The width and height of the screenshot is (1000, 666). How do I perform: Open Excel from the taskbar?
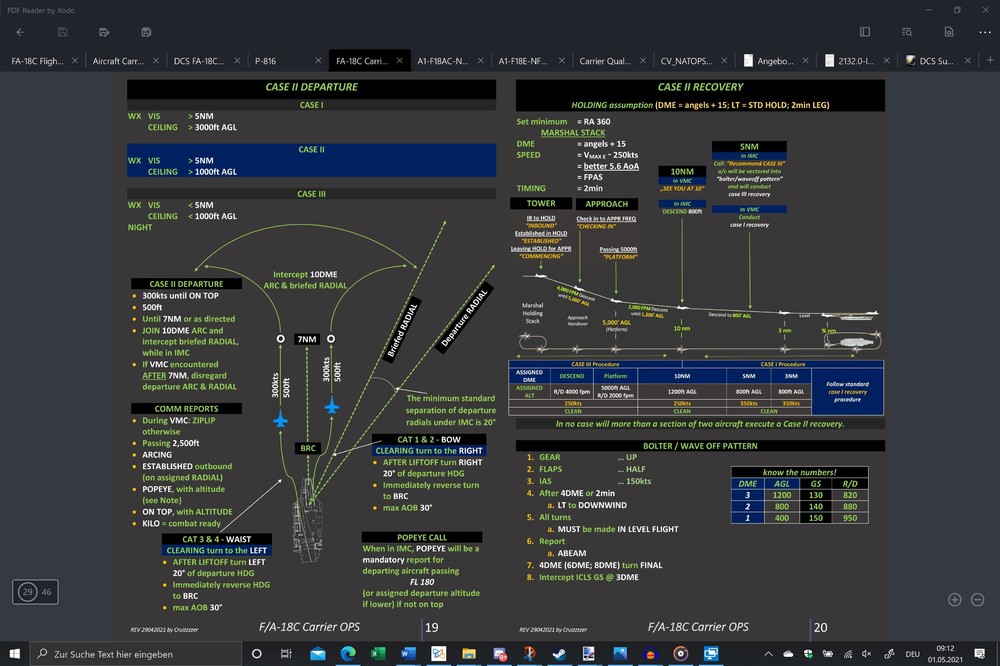378,654
